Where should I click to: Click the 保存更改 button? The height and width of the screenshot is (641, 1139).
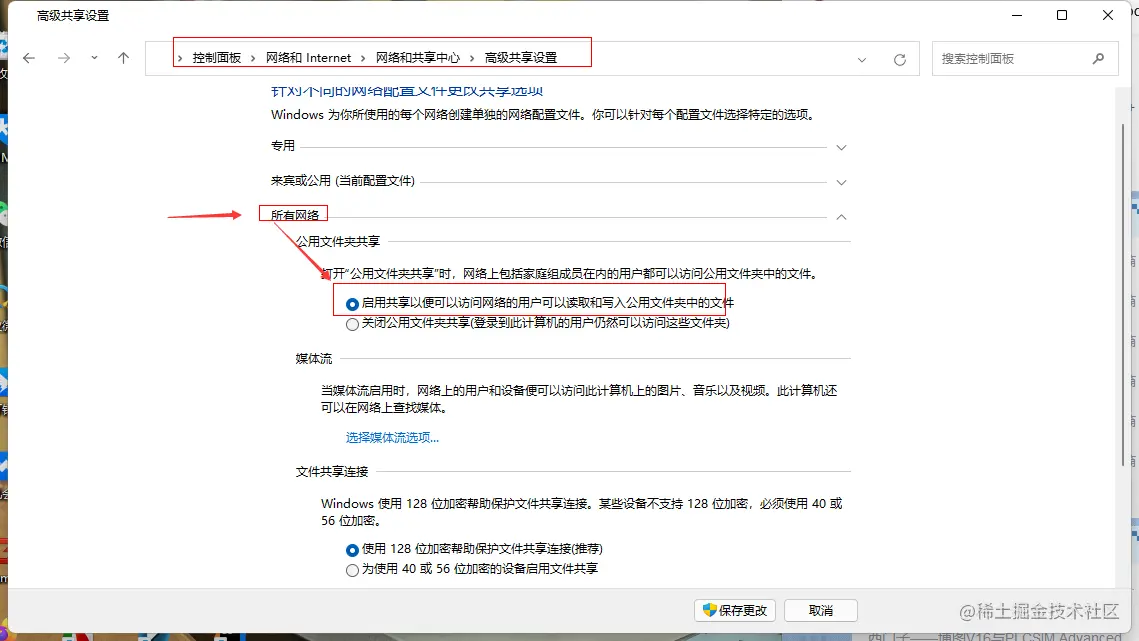click(x=735, y=610)
